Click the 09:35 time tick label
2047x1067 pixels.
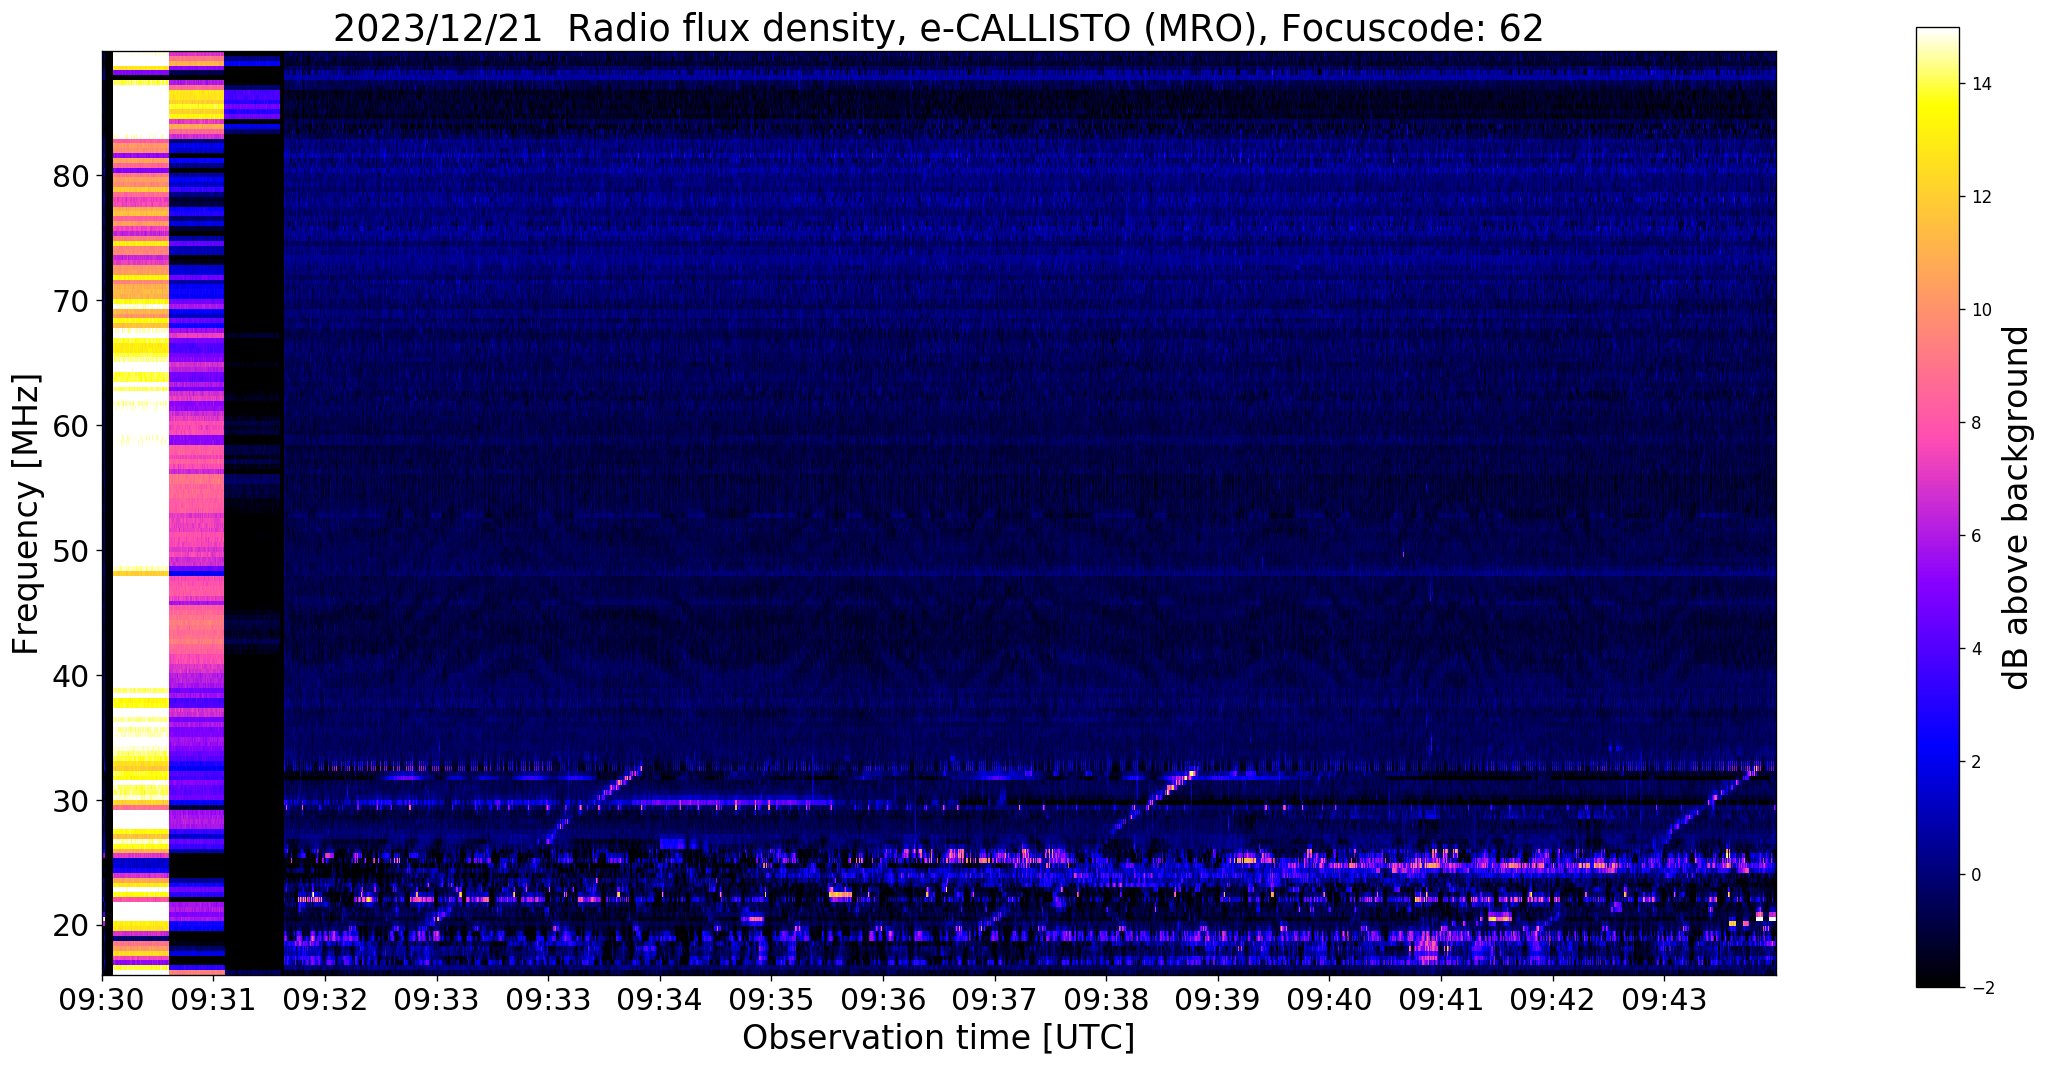(x=771, y=999)
